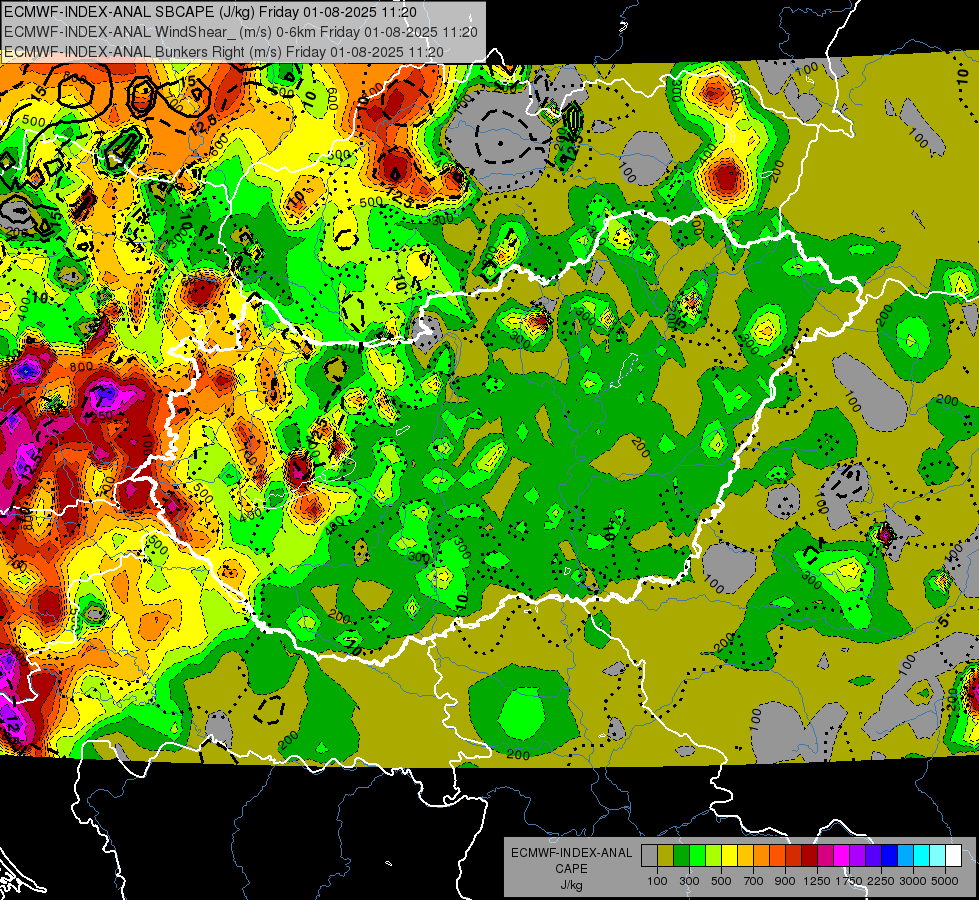Viewport: 979px width, 900px height.
Task: Click the 5000 legend tick label
Action: coord(945,881)
